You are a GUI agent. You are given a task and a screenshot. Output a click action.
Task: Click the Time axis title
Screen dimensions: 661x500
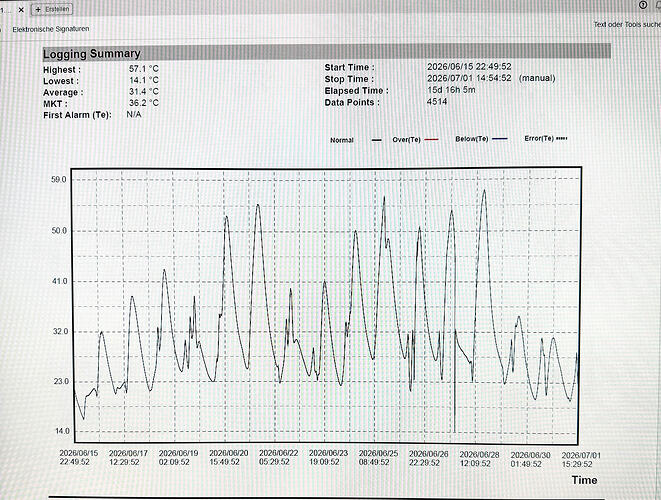[x=584, y=480]
